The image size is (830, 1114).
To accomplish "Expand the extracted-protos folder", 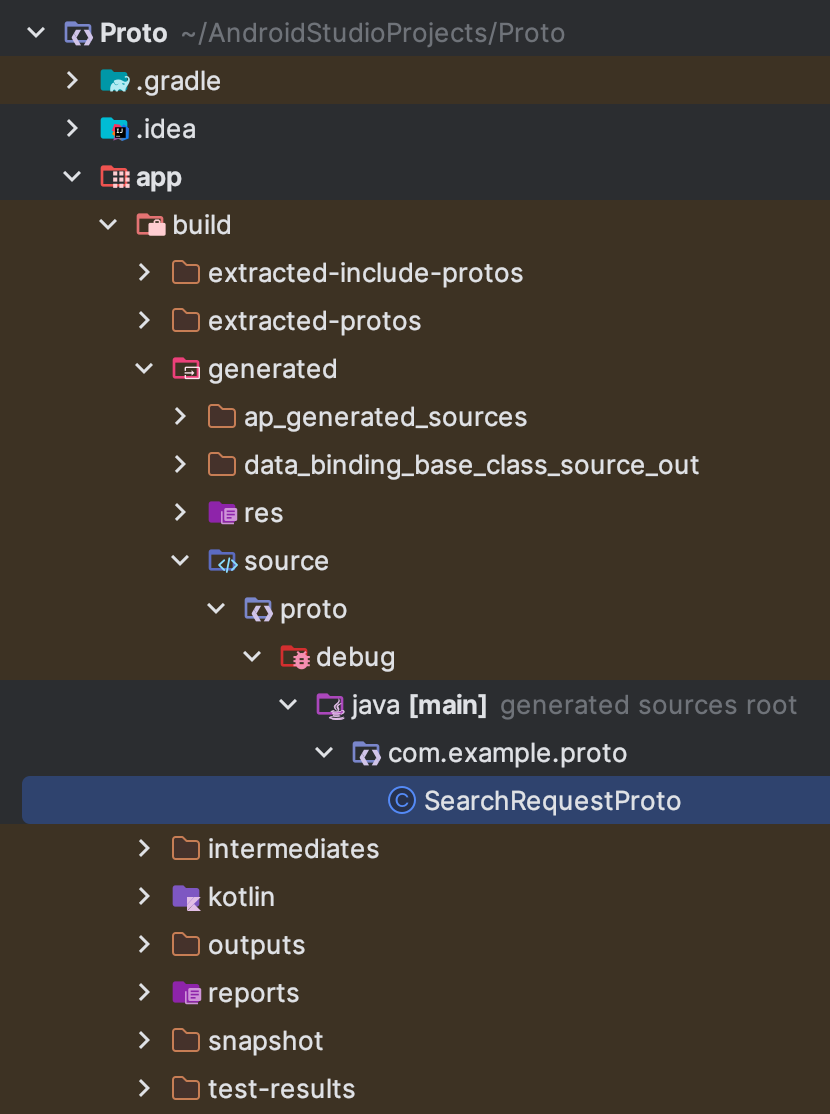I will [144, 320].
